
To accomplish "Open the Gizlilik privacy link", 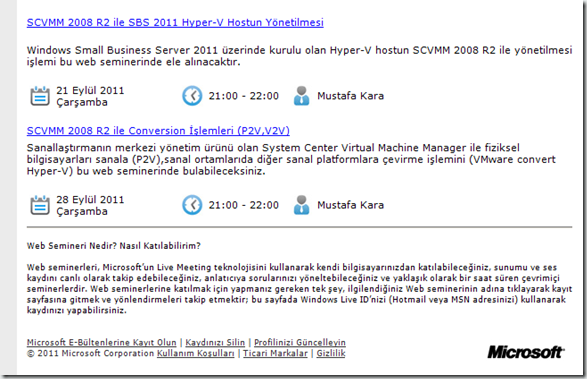I will (331, 353).
